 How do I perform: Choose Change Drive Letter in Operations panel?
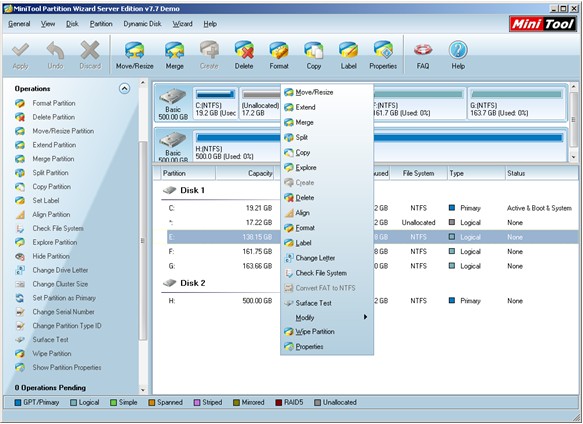[52, 270]
